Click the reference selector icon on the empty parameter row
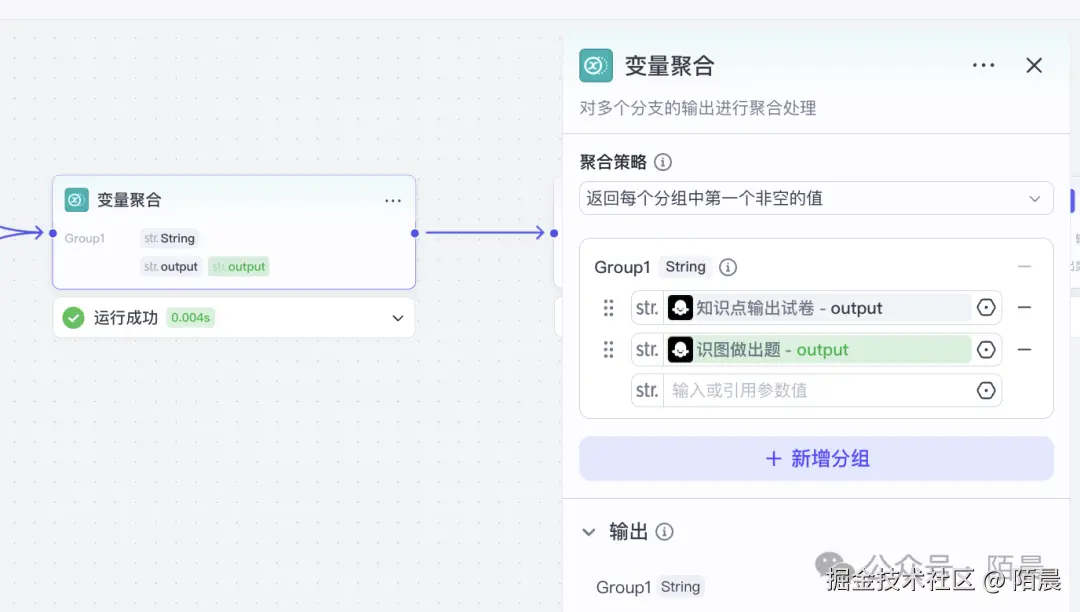1080x612 pixels. tap(988, 390)
